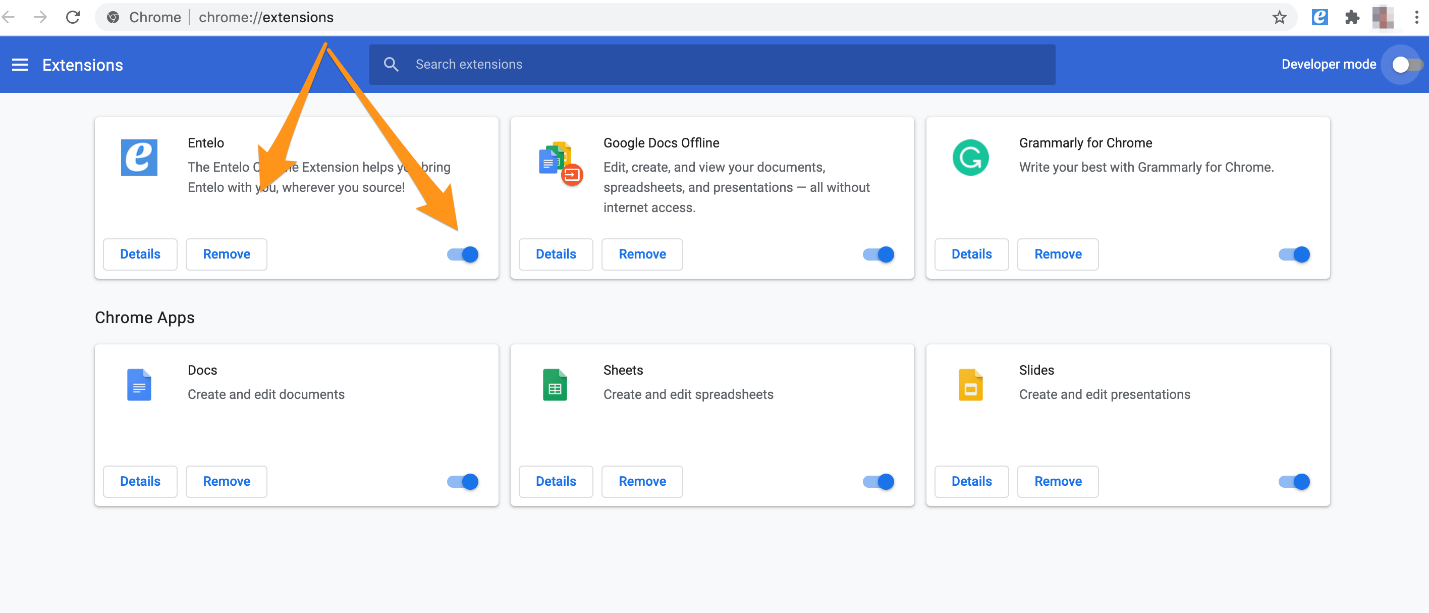1429x613 pixels.
Task: Click the Sheets app icon
Action: [x=555, y=385]
